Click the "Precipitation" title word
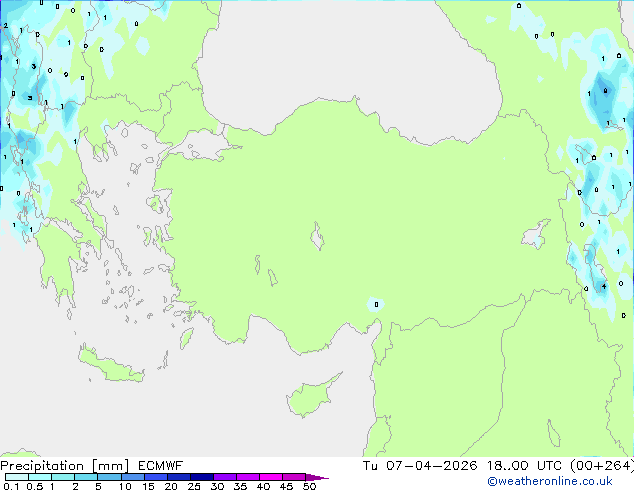634x490 pixels. (x=42, y=466)
